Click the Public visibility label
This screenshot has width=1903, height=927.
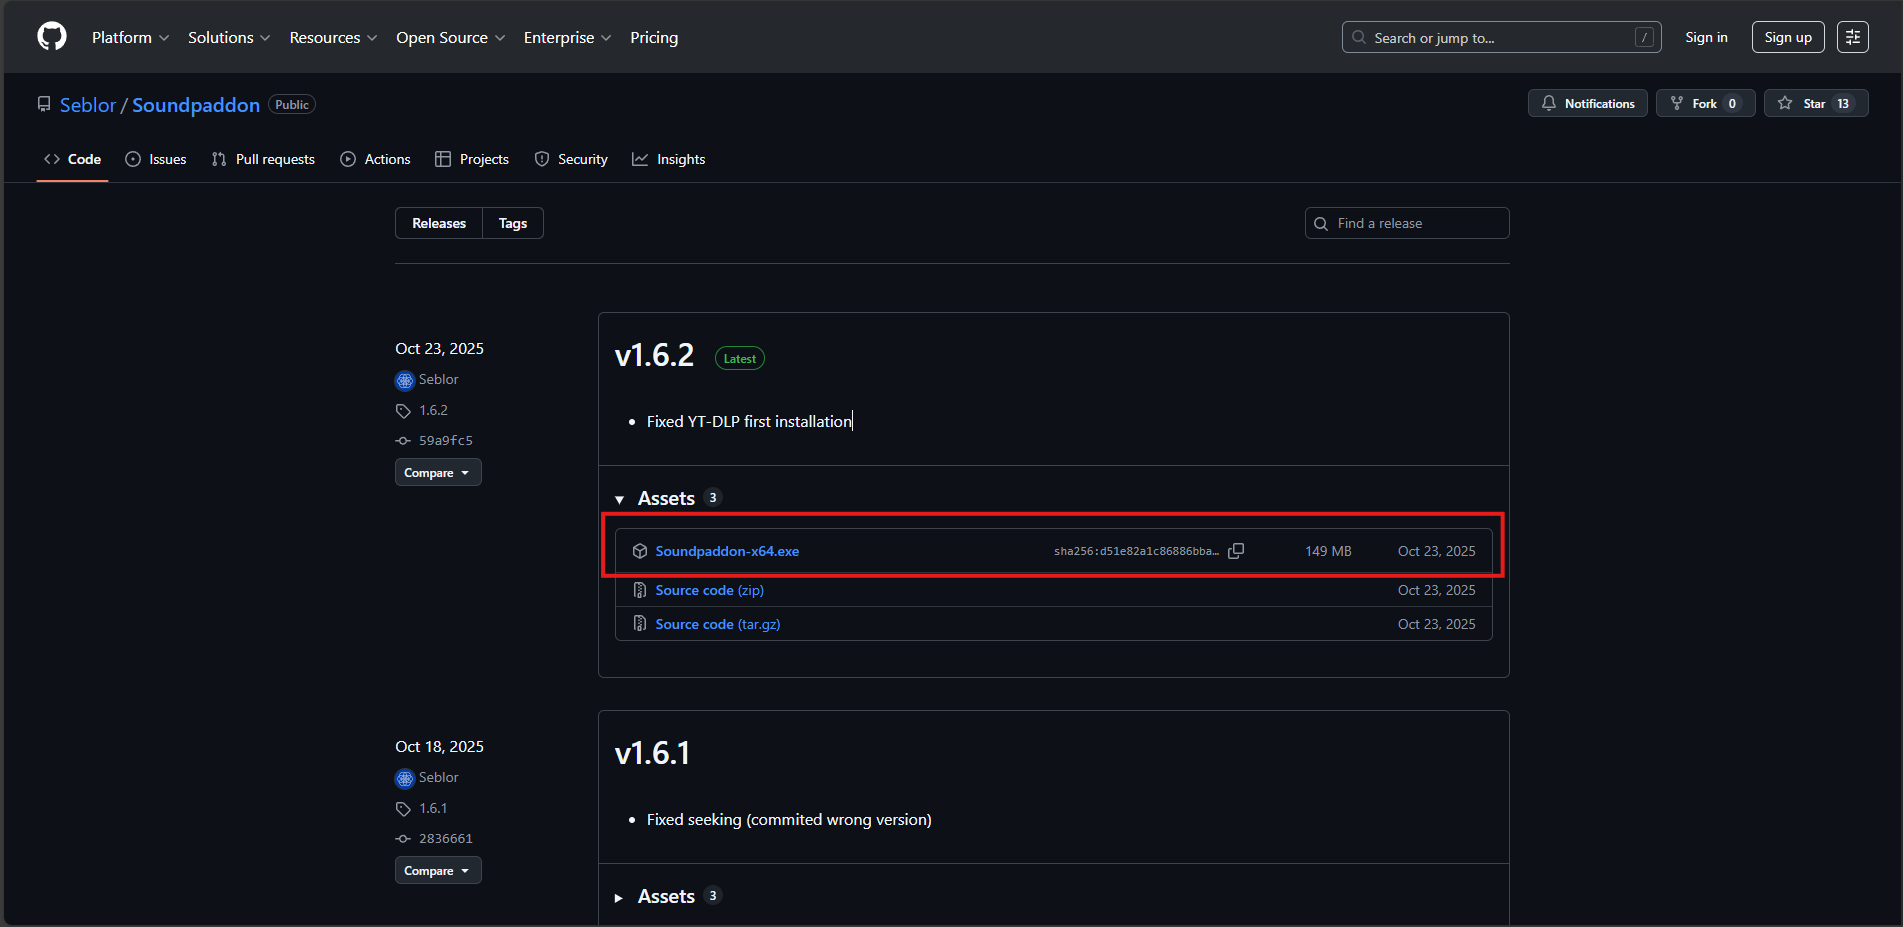(292, 104)
